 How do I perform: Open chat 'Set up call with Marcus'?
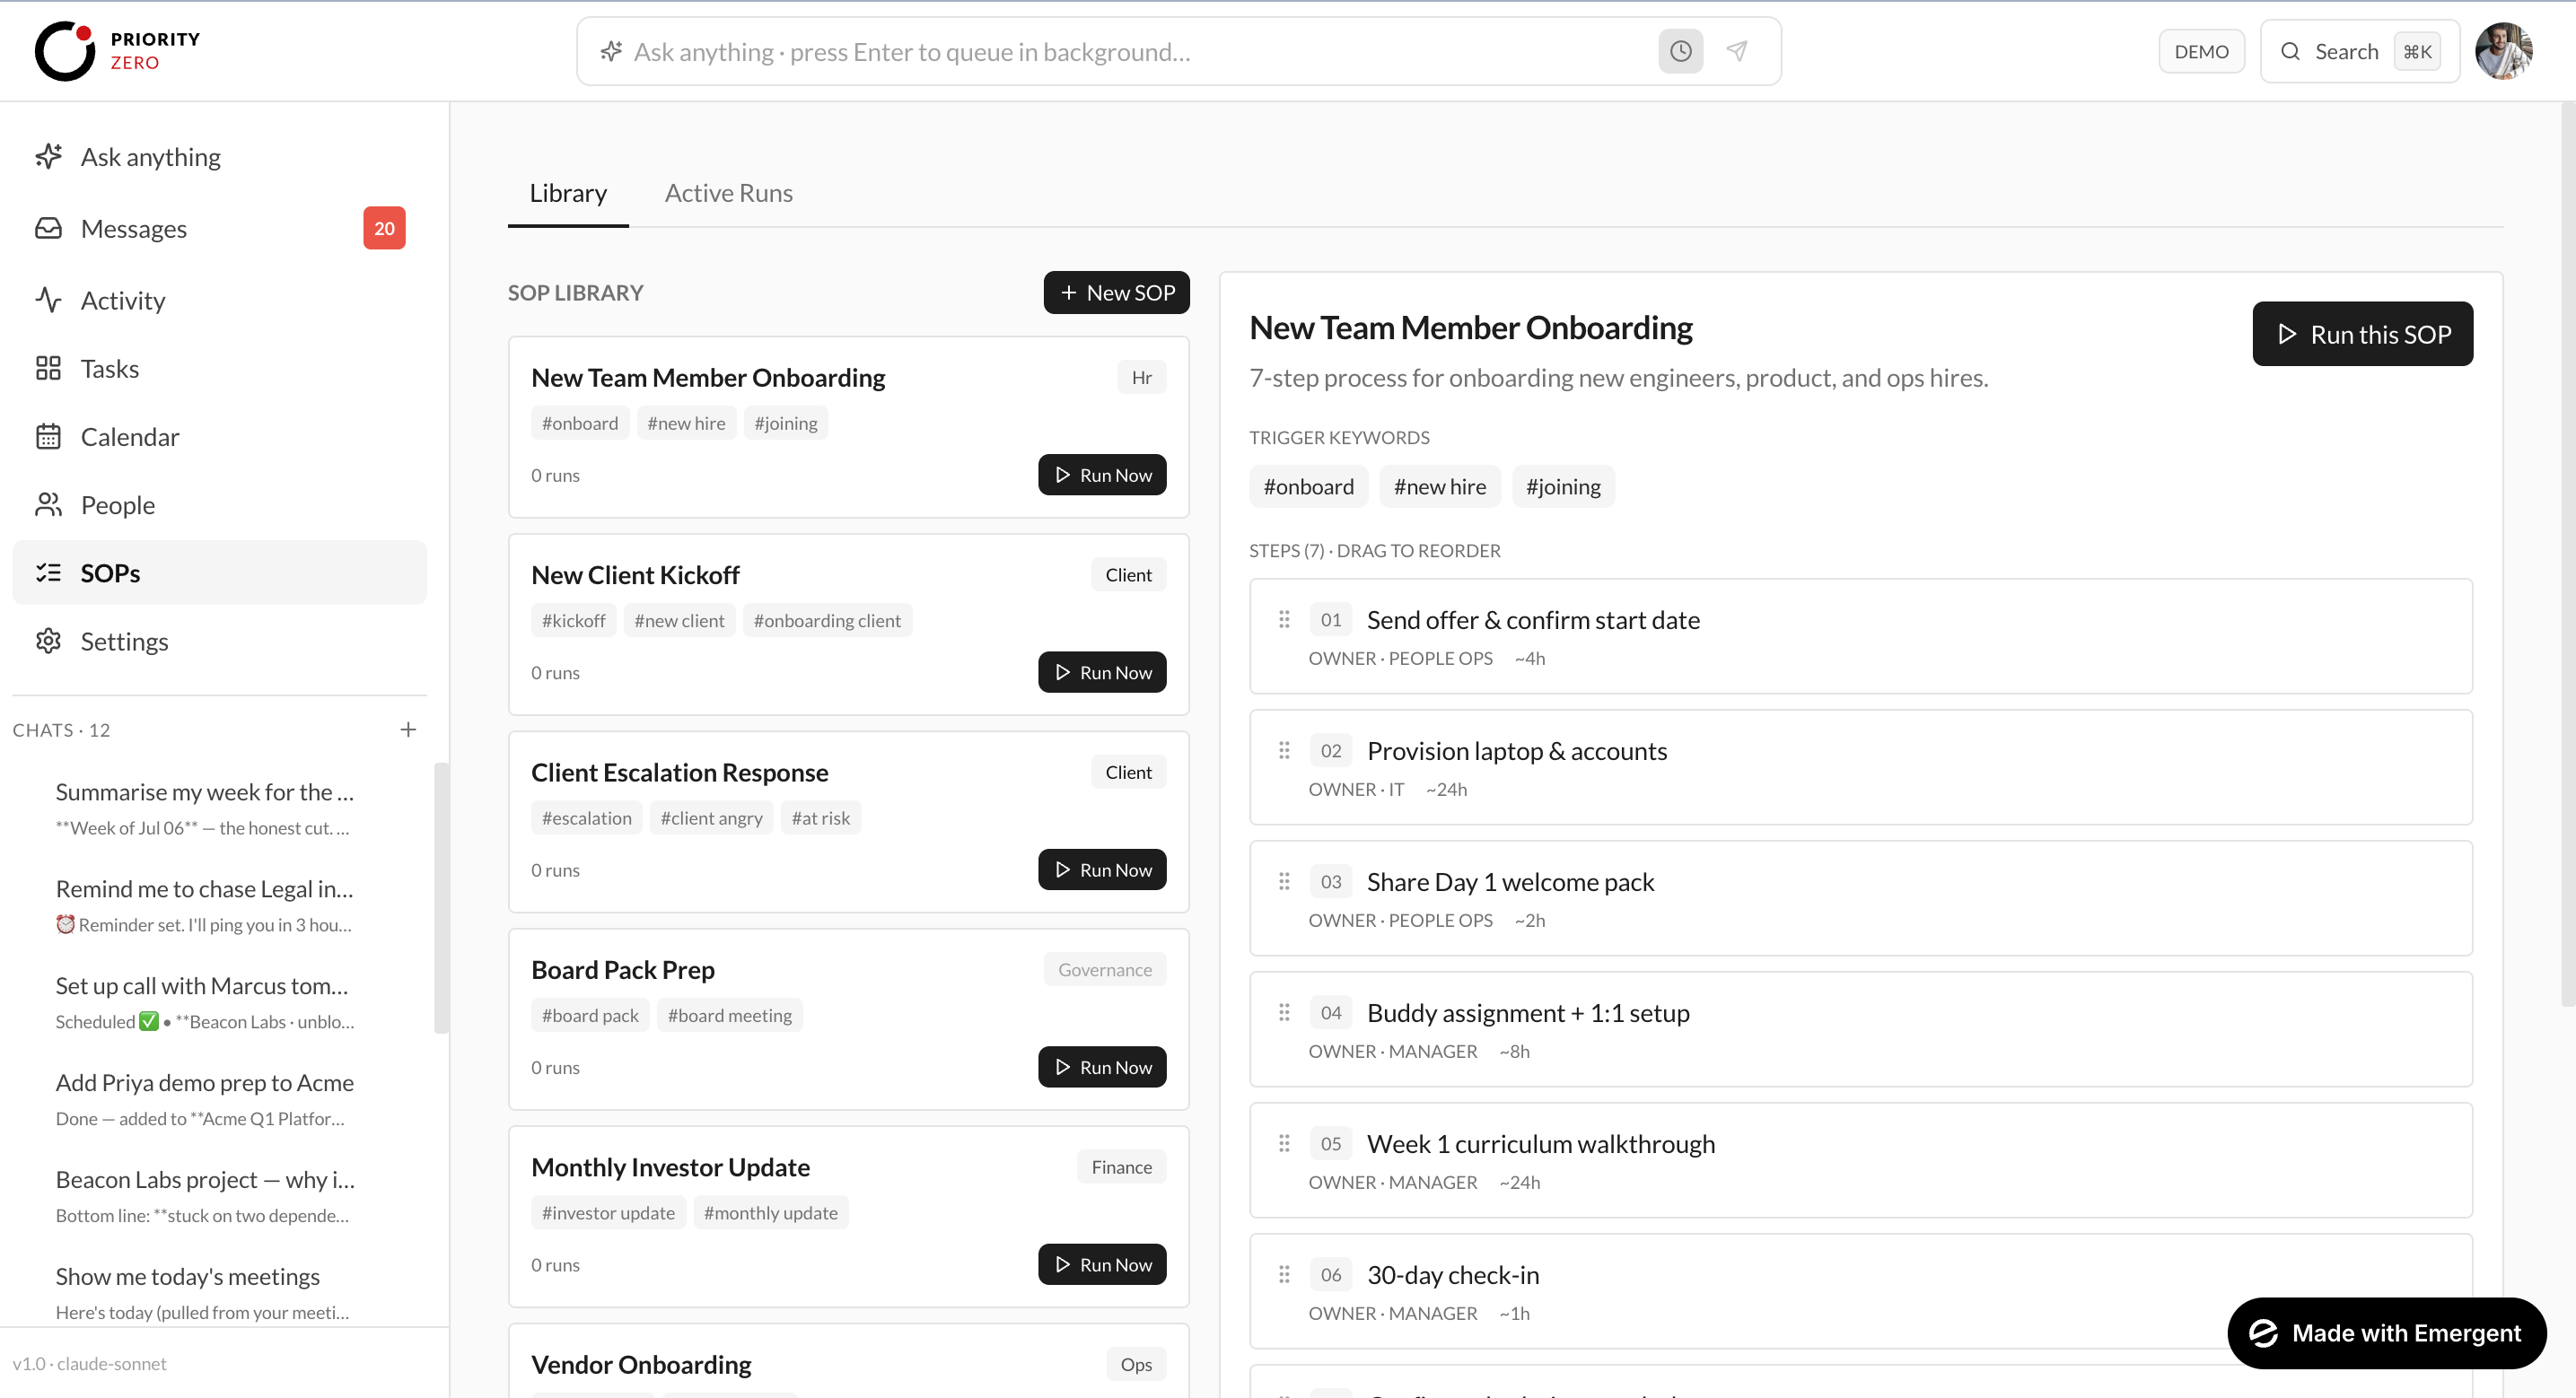(205, 1002)
